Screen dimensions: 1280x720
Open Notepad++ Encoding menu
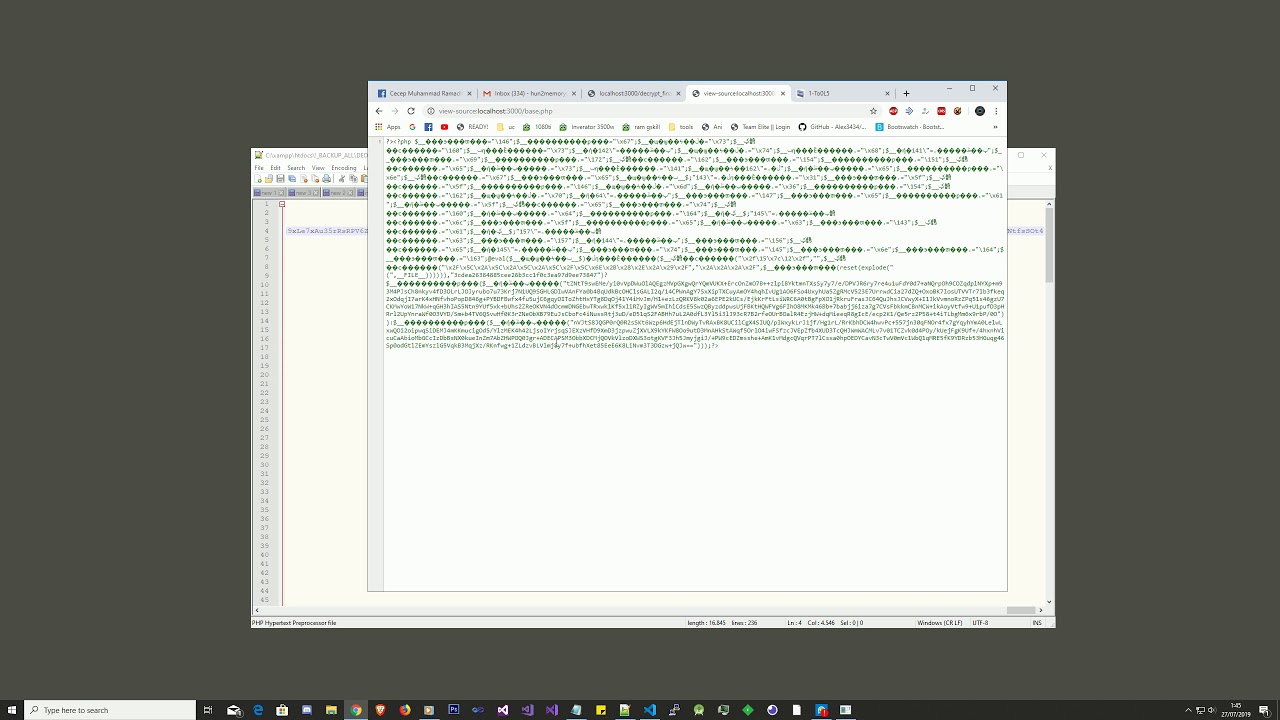click(x=344, y=168)
